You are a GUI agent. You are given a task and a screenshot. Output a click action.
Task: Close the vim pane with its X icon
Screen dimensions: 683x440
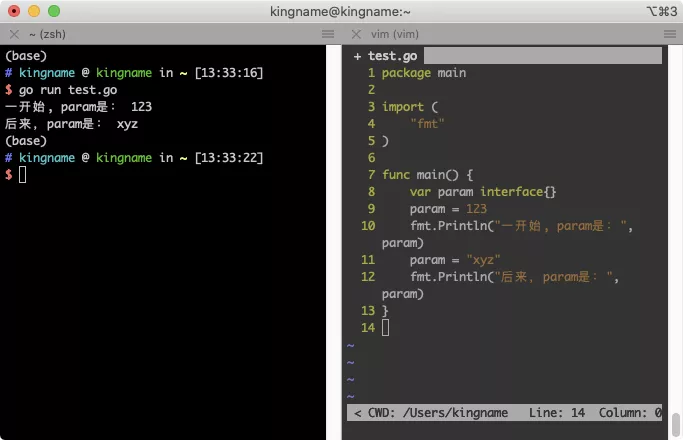click(356, 34)
